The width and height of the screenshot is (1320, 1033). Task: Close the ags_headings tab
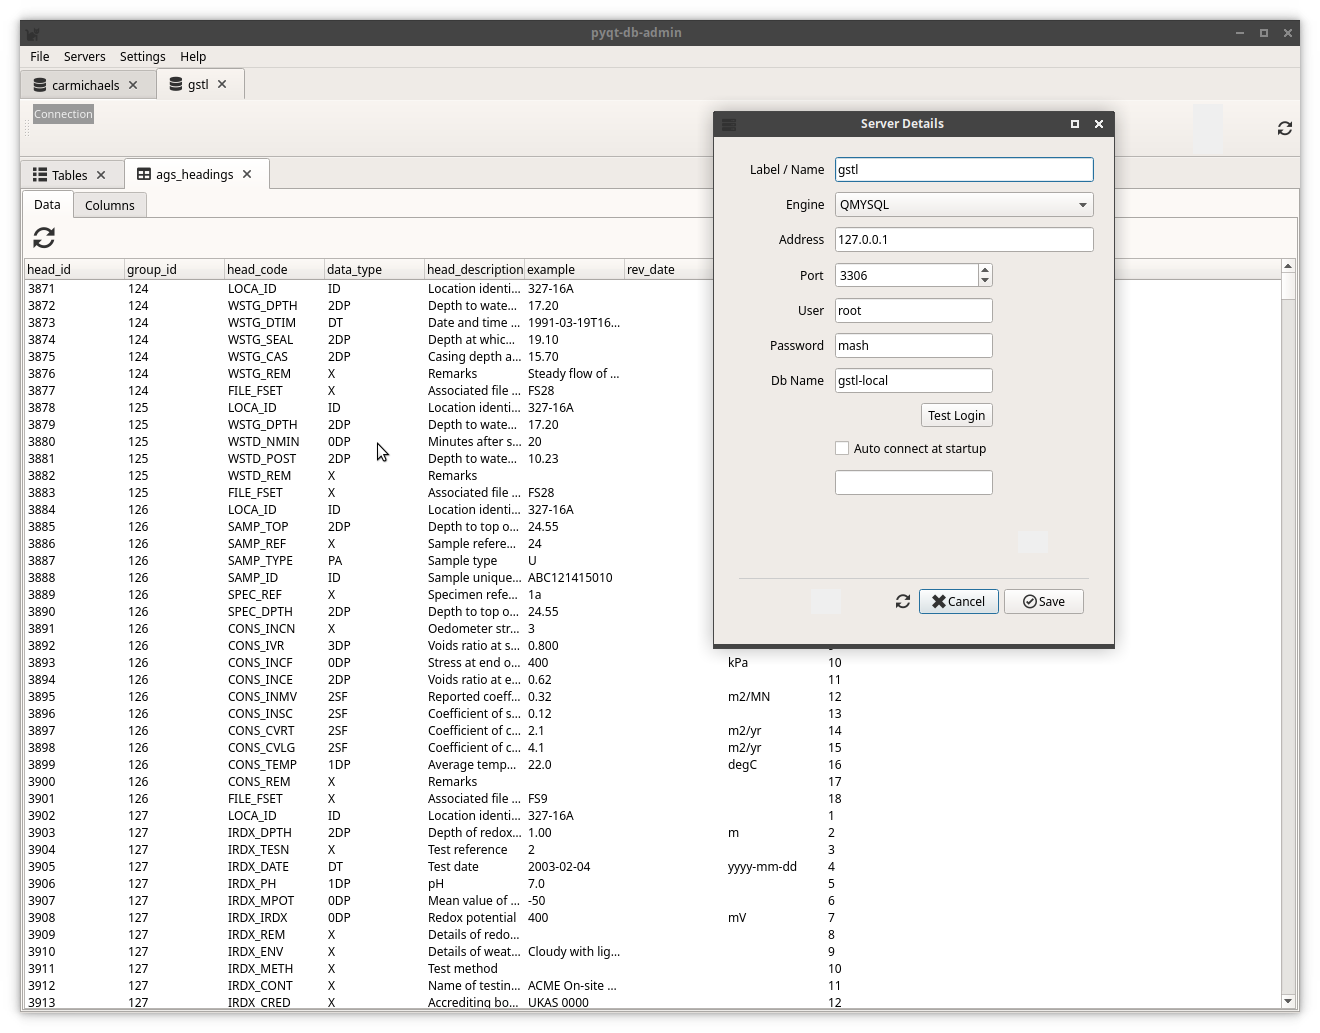tap(247, 174)
